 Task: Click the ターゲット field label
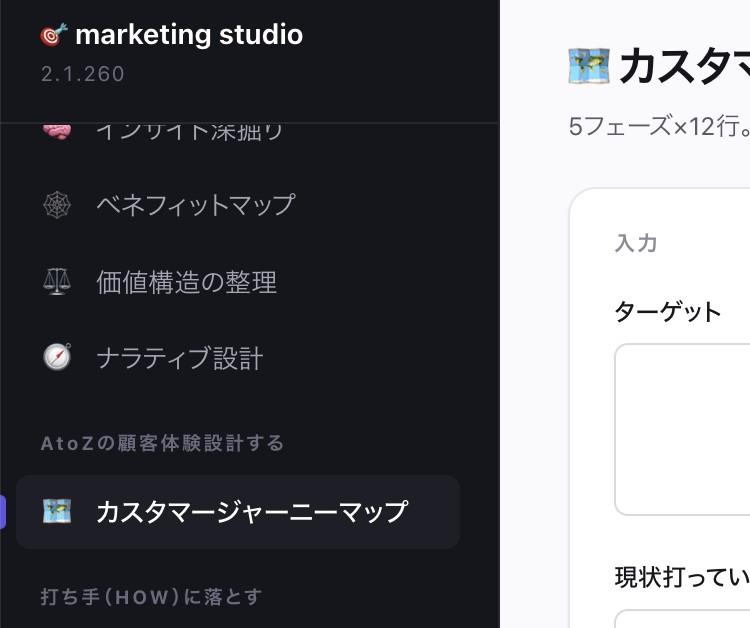(x=668, y=312)
